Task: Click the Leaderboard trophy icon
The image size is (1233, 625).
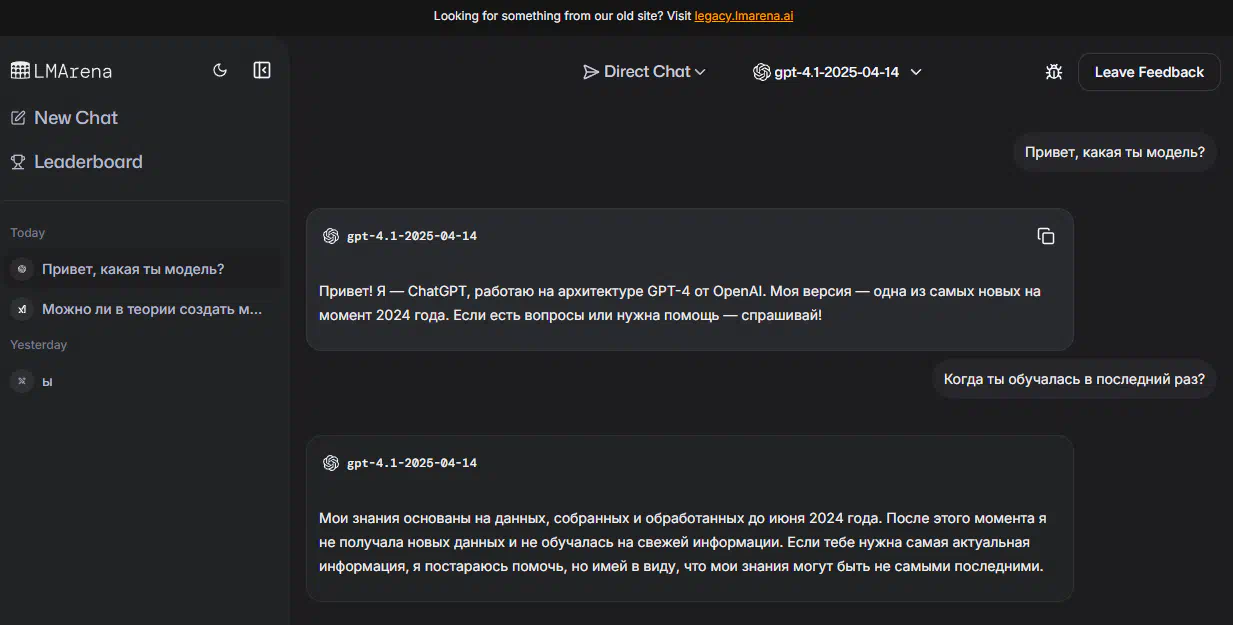Action: coord(18,162)
